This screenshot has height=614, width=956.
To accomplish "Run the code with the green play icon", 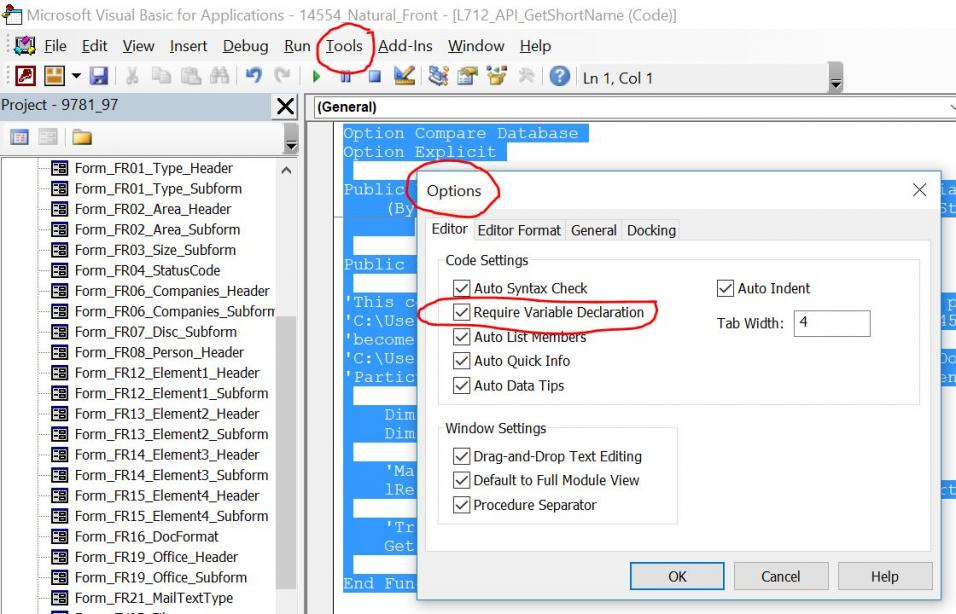I will click(316, 77).
